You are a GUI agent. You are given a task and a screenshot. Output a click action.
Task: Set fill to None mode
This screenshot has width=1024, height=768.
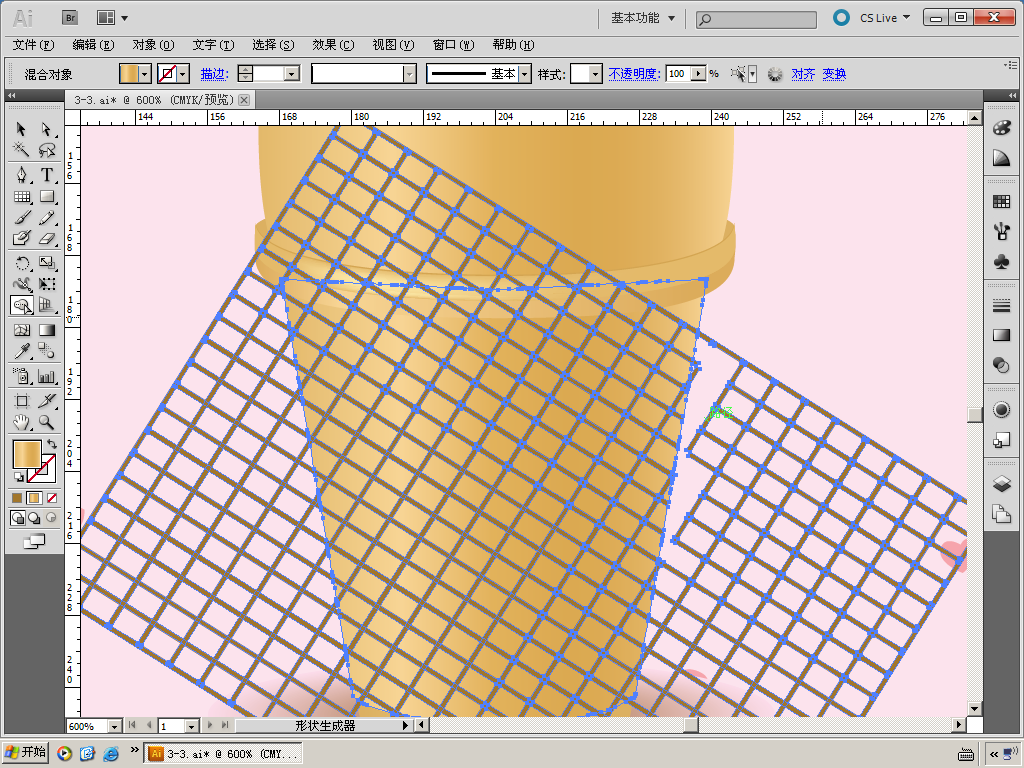pos(52,498)
